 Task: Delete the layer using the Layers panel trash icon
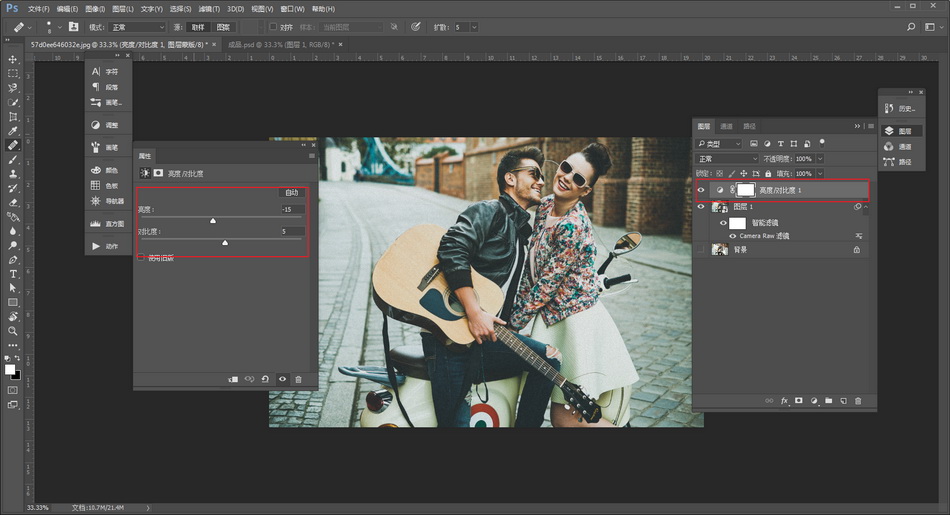pyautogui.click(x=857, y=401)
